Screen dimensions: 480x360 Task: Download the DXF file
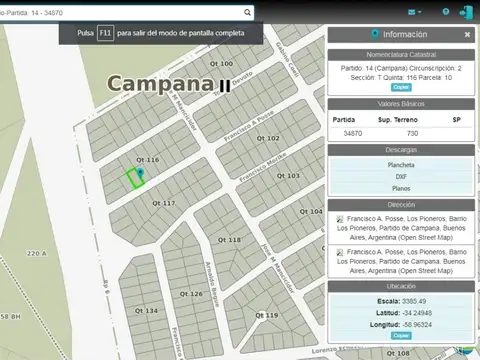click(x=401, y=177)
